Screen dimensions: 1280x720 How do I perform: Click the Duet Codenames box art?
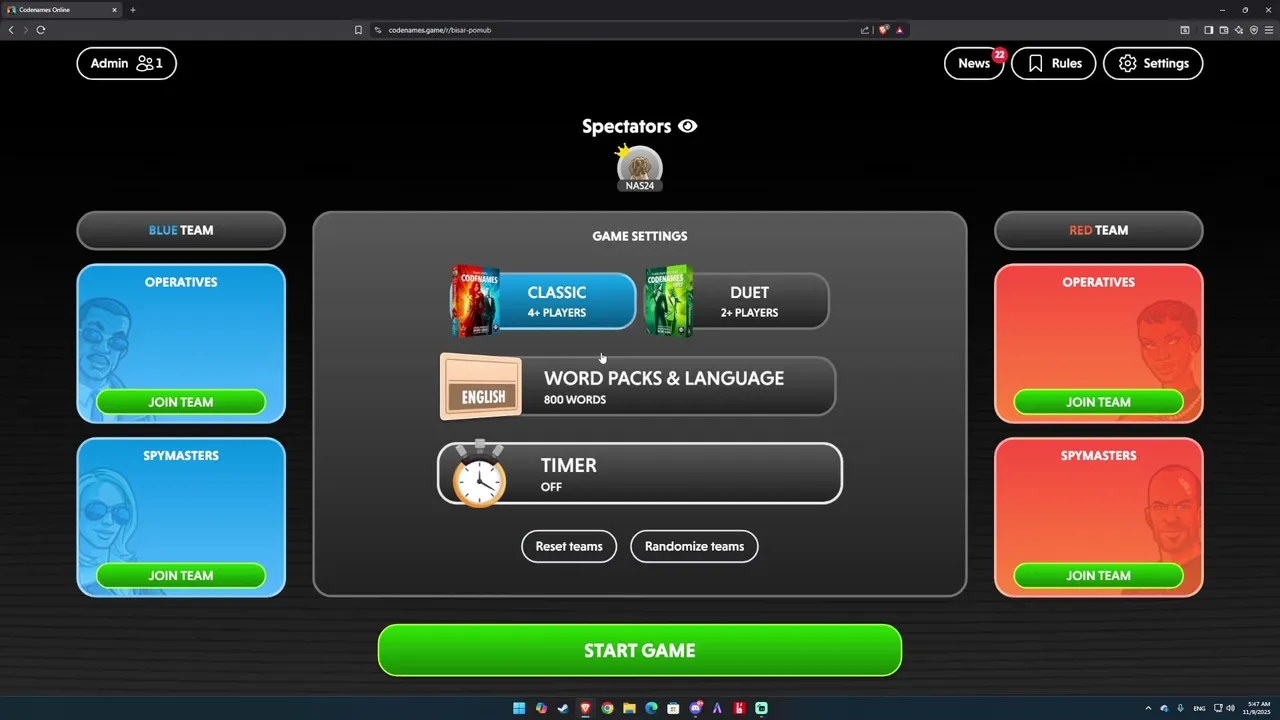pos(669,301)
